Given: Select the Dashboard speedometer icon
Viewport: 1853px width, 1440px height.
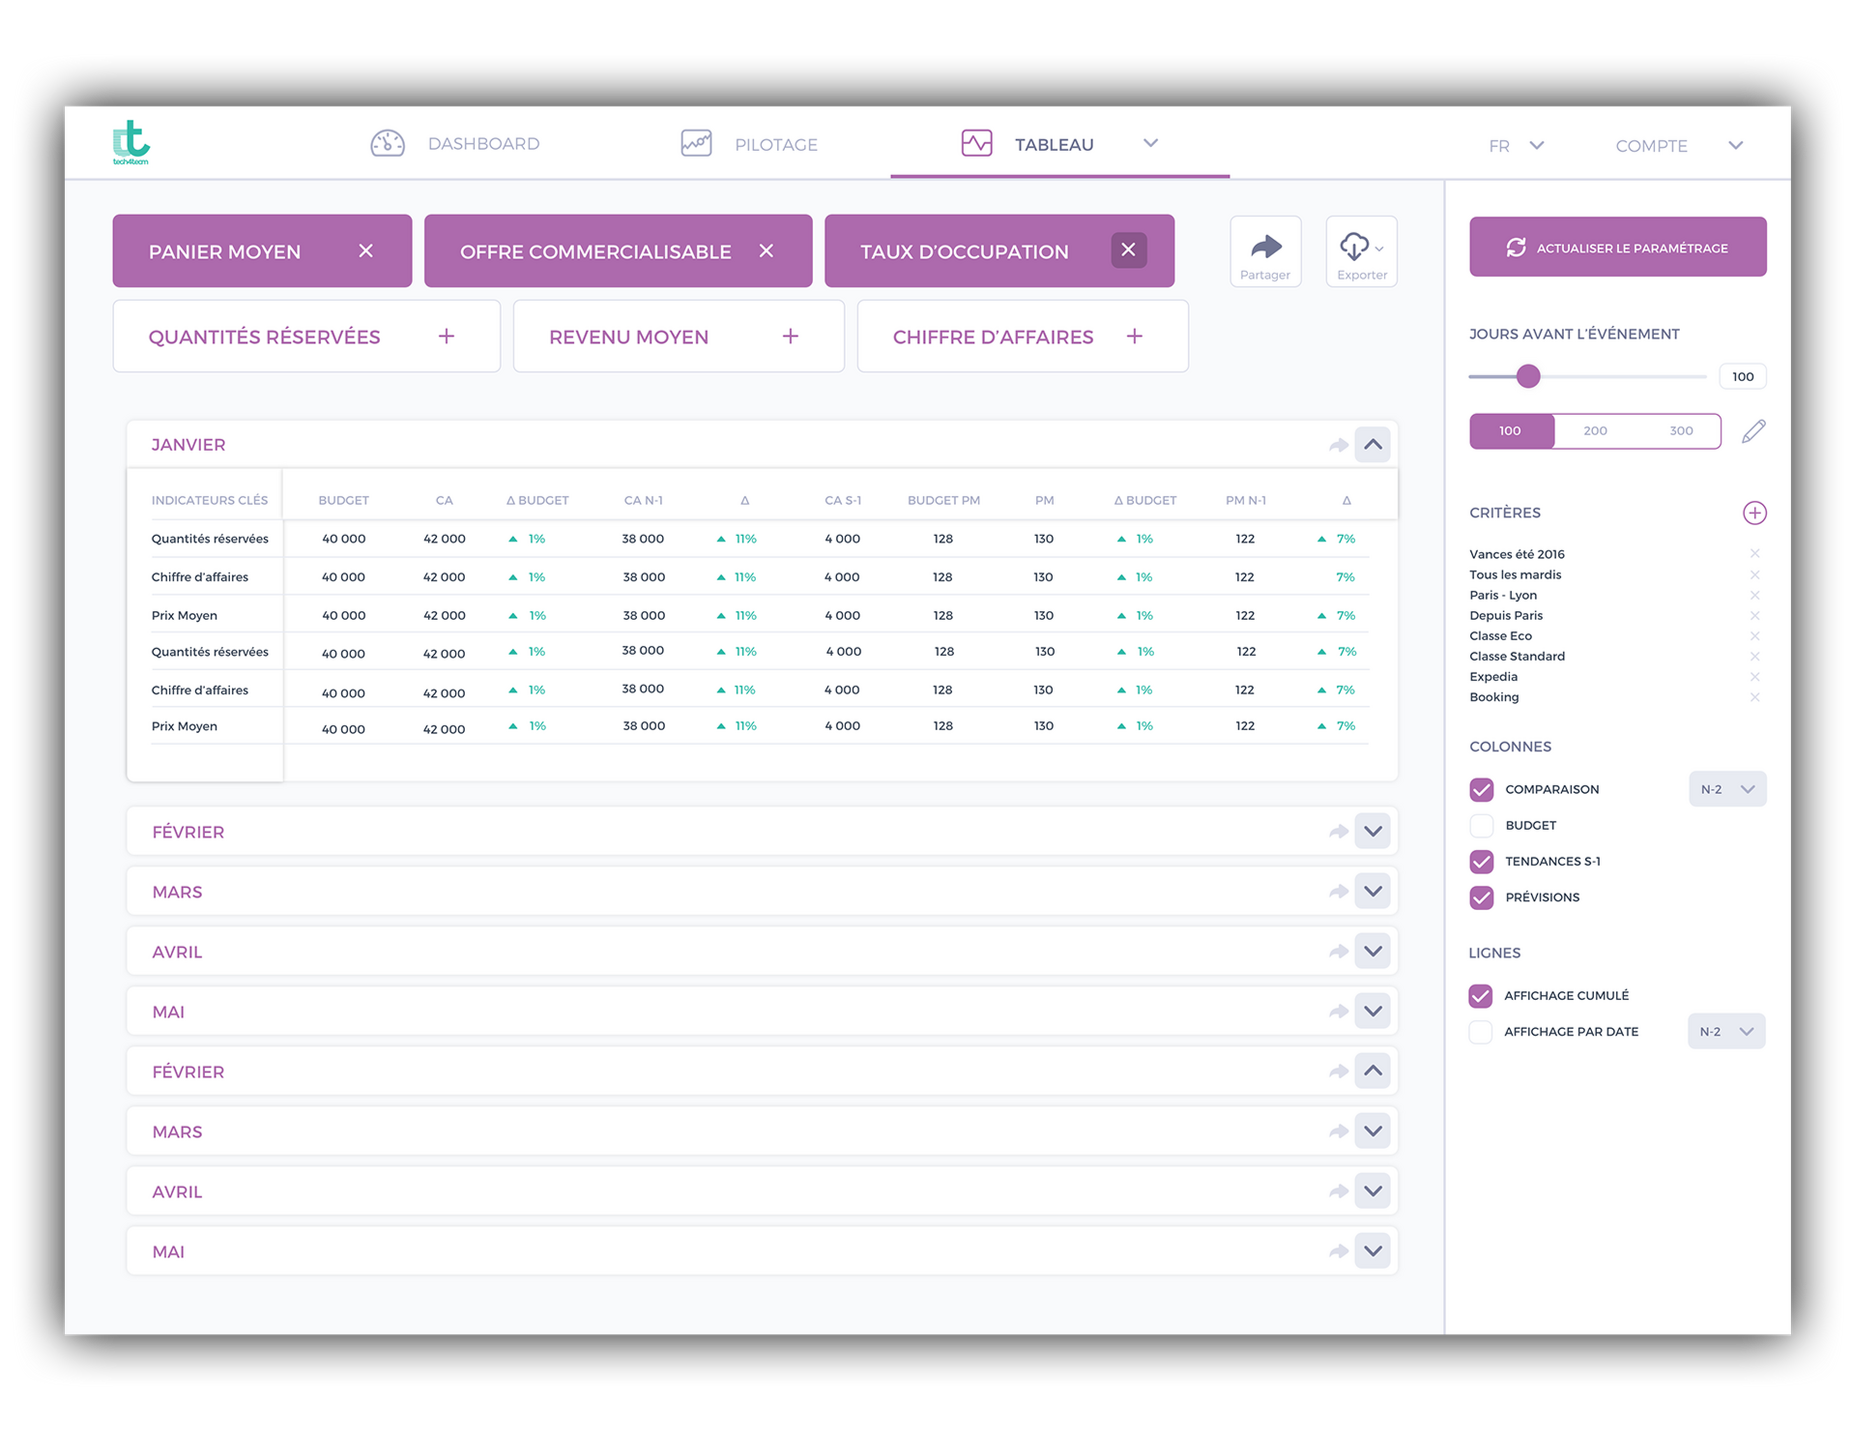Looking at the screenshot, I should click(388, 142).
